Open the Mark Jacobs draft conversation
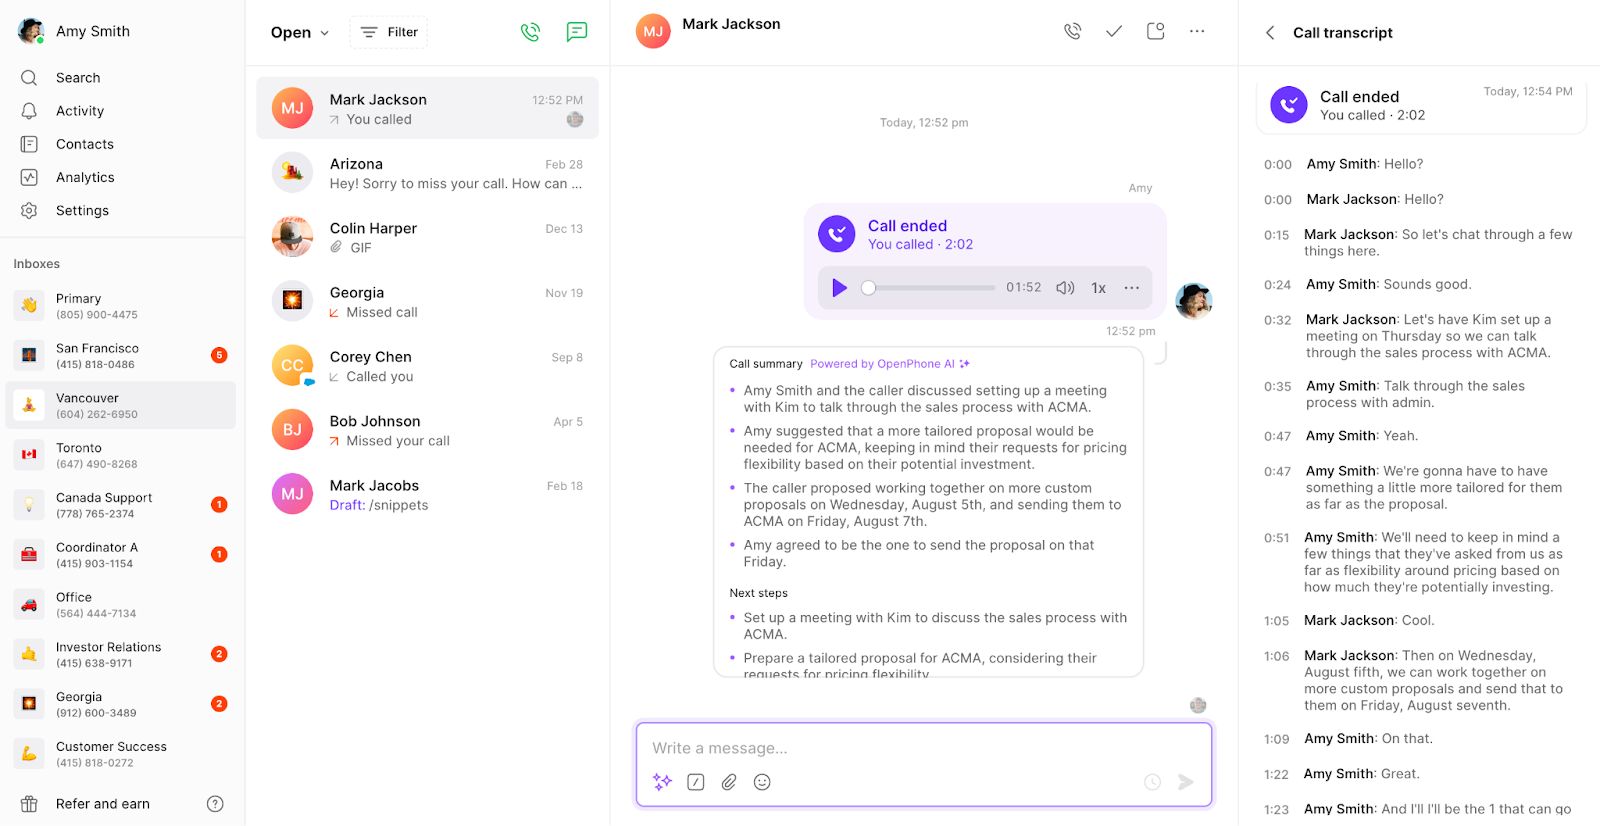The image size is (1600, 826). click(x=427, y=494)
